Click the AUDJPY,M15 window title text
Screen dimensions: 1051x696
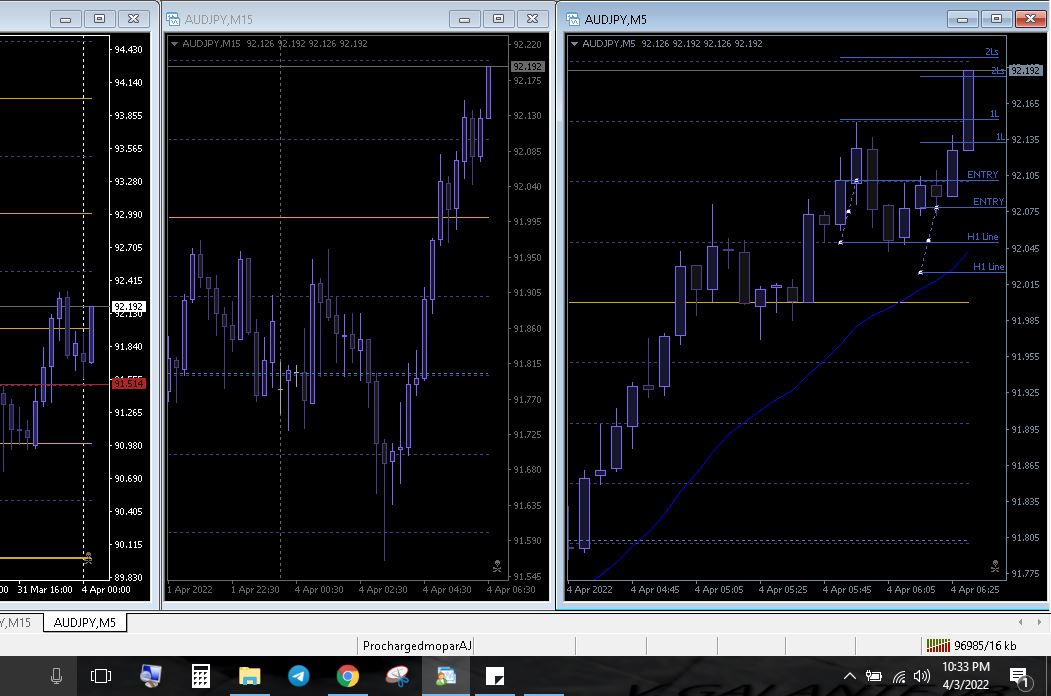[x=219, y=19]
